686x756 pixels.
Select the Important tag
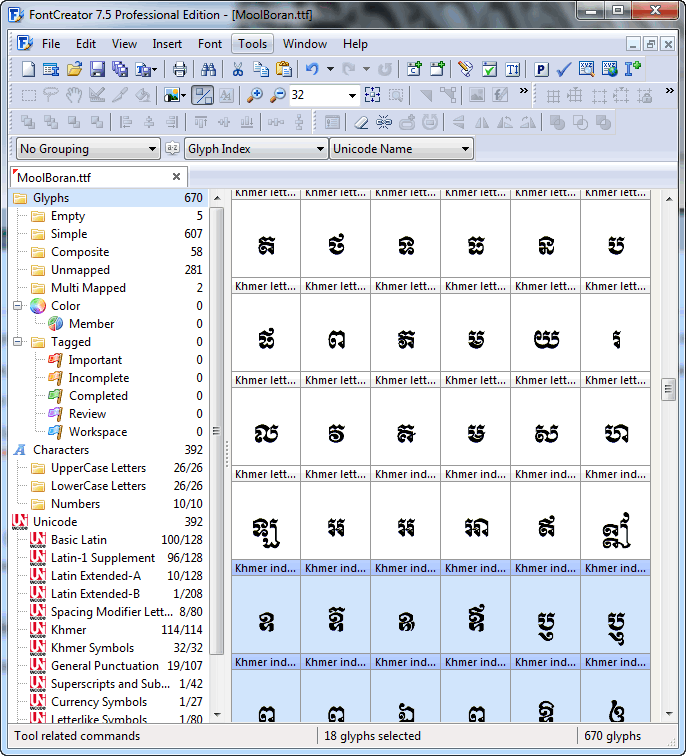point(95,360)
